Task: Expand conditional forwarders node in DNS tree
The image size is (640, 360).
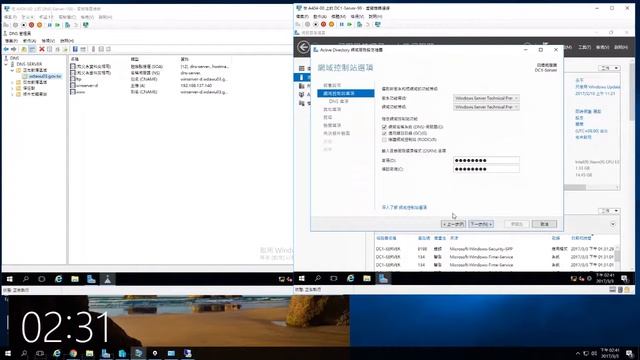Action: (x=12, y=94)
